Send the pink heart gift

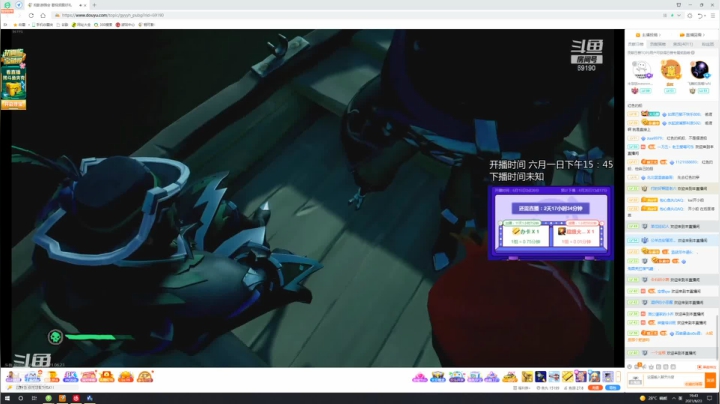click(420, 377)
